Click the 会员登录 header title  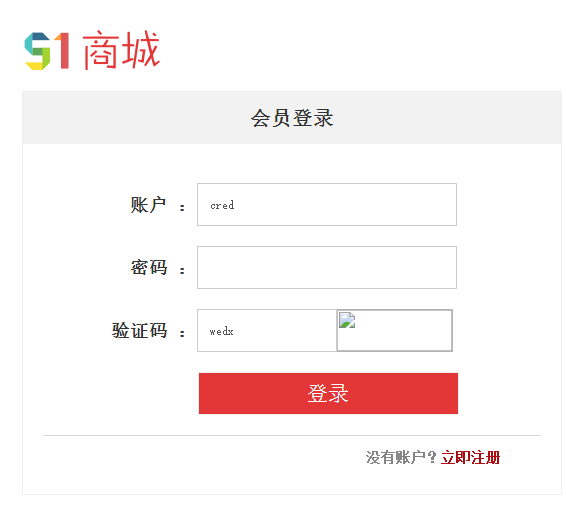click(x=292, y=118)
